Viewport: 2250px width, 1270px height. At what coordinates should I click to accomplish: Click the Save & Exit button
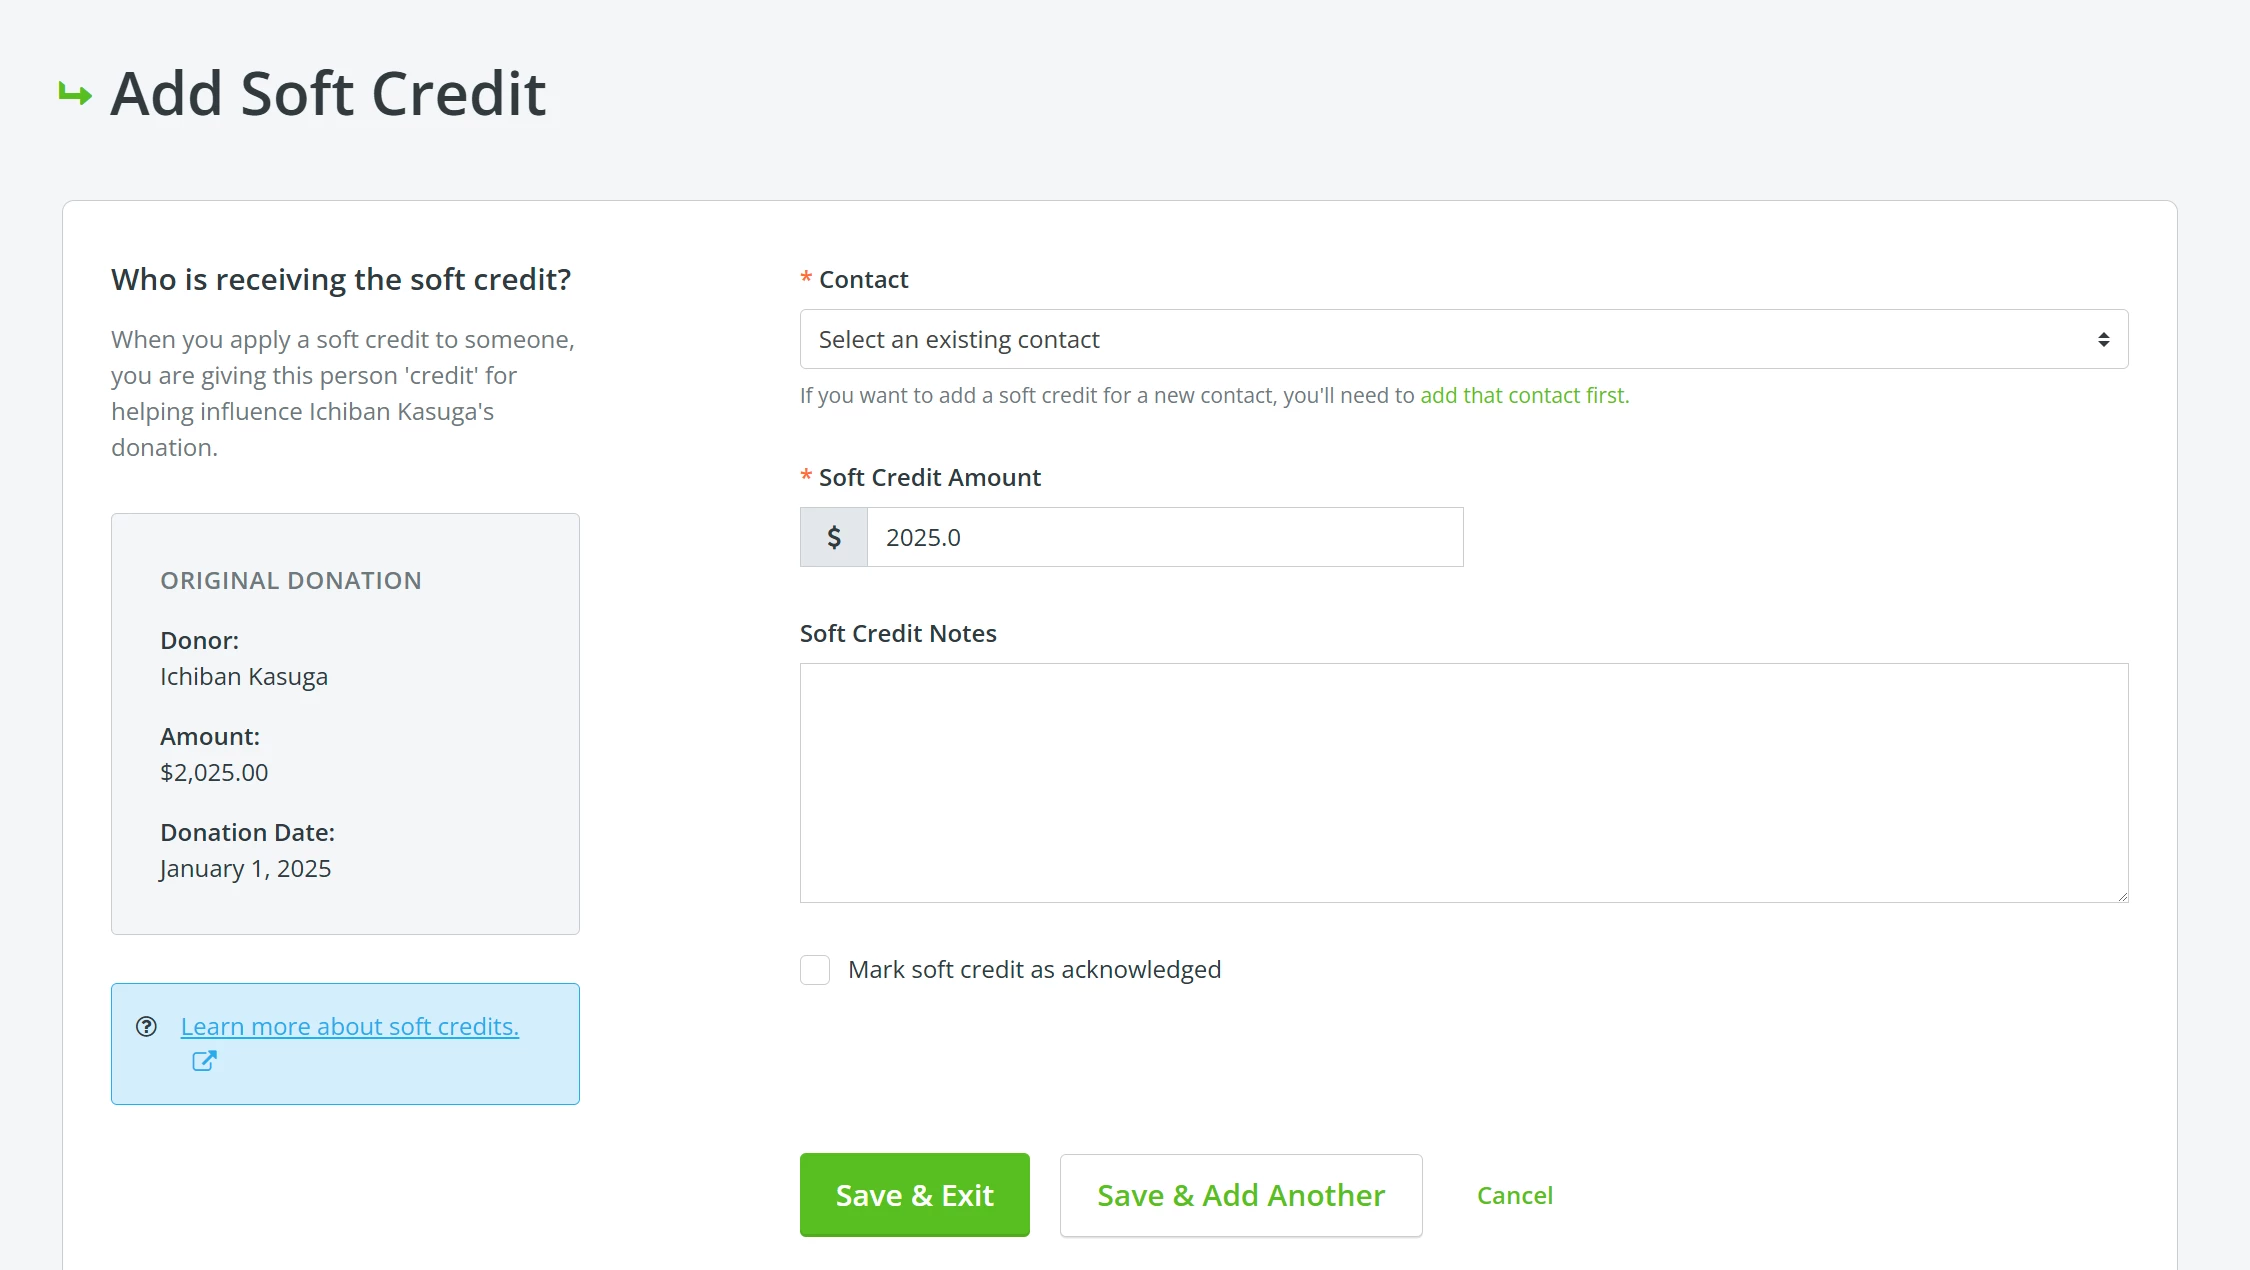[913, 1194]
